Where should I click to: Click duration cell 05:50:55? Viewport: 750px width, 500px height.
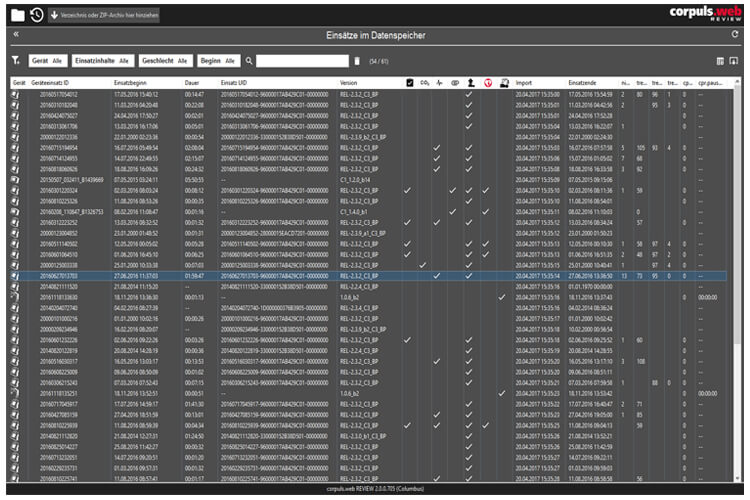click(x=194, y=180)
